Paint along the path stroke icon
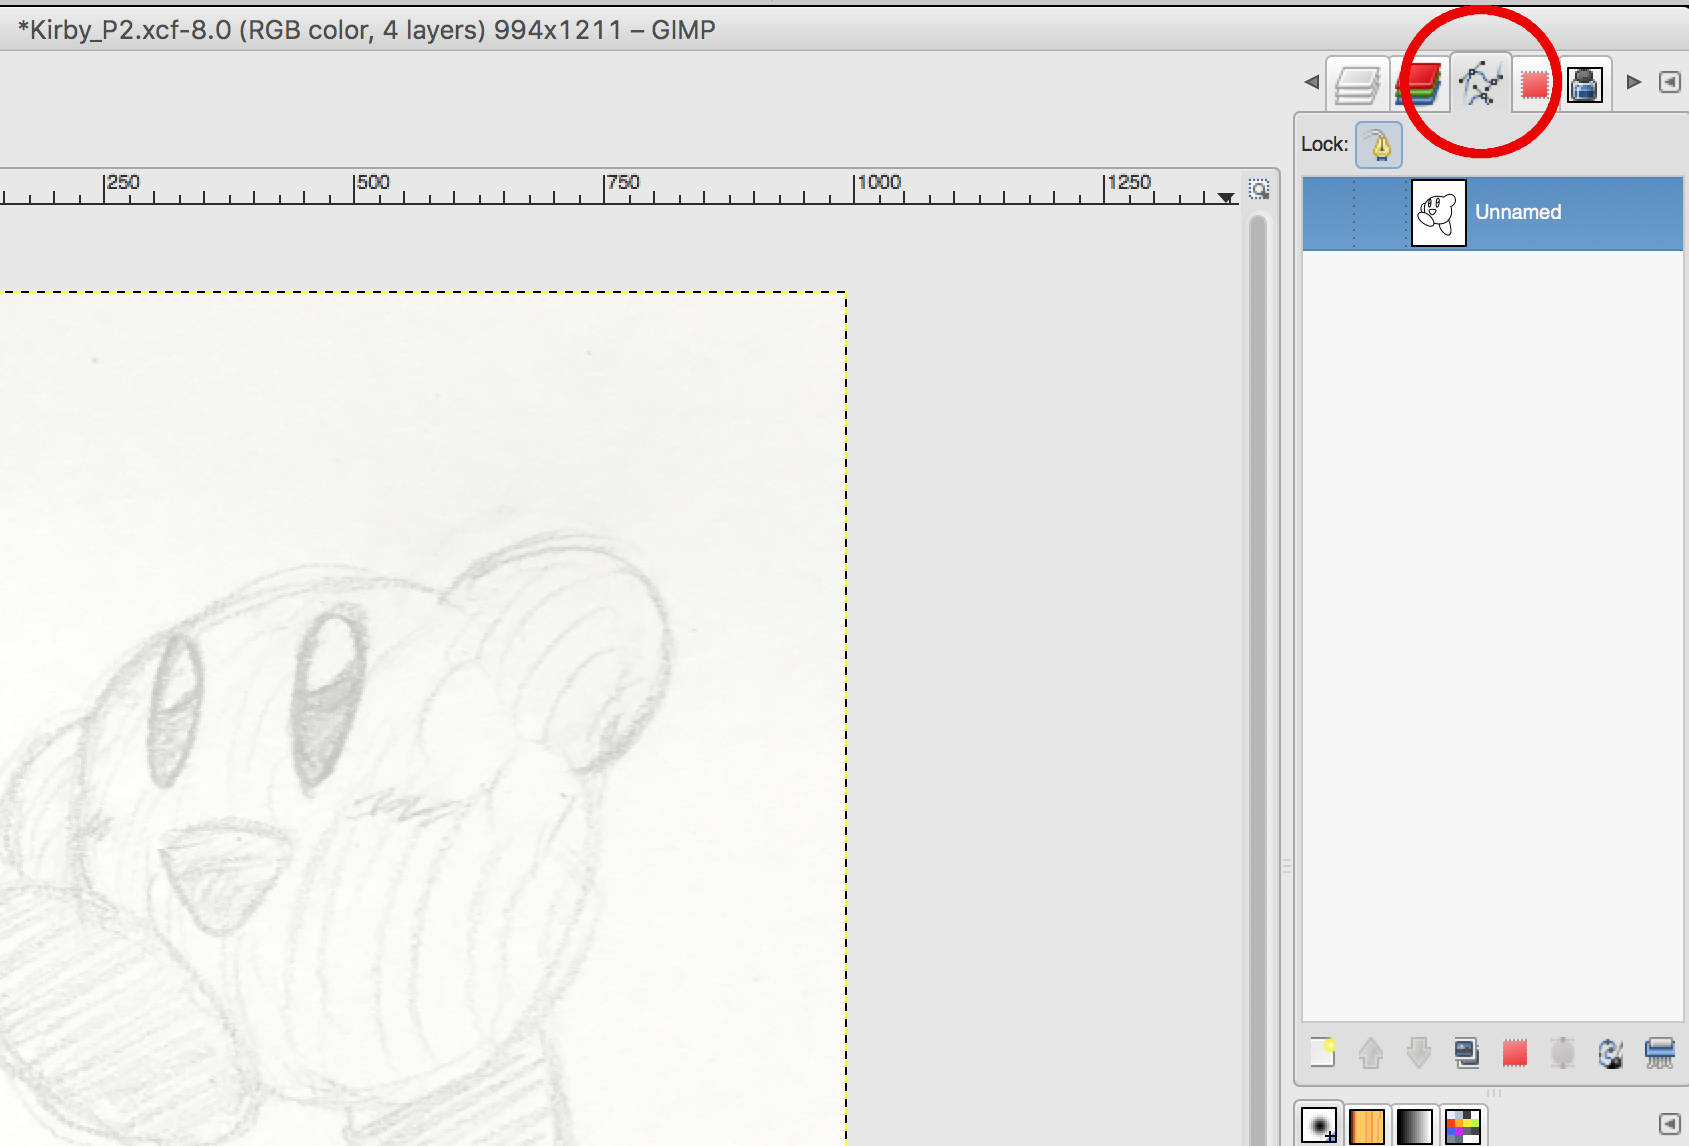The width and height of the screenshot is (1689, 1146). pyautogui.click(x=1611, y=1053)
